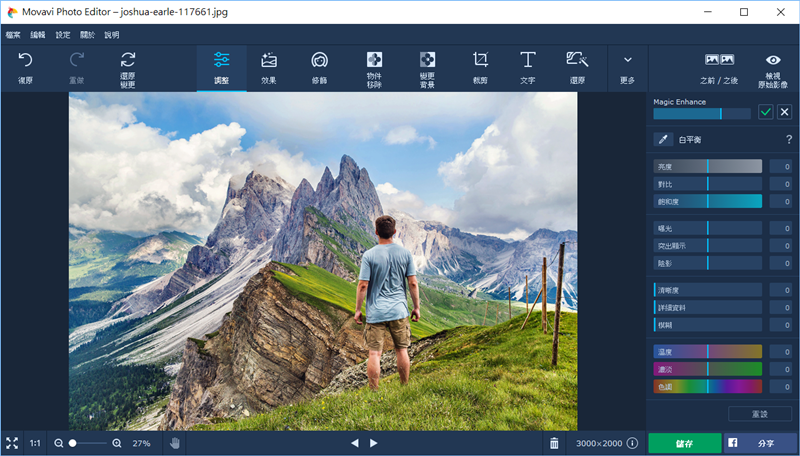
Task: Adjust the Temperature (溫度) color slider
Action: point(708,351)
